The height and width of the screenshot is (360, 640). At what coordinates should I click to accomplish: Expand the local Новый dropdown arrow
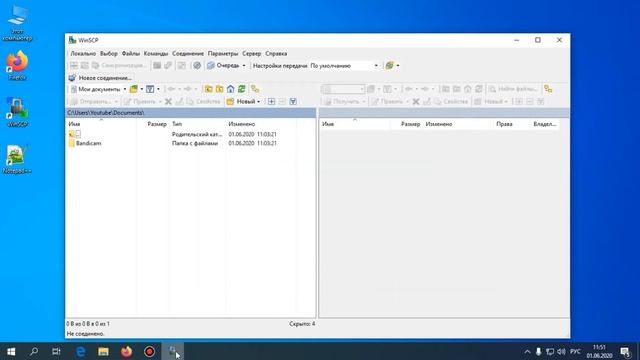(x=258, y=102)
